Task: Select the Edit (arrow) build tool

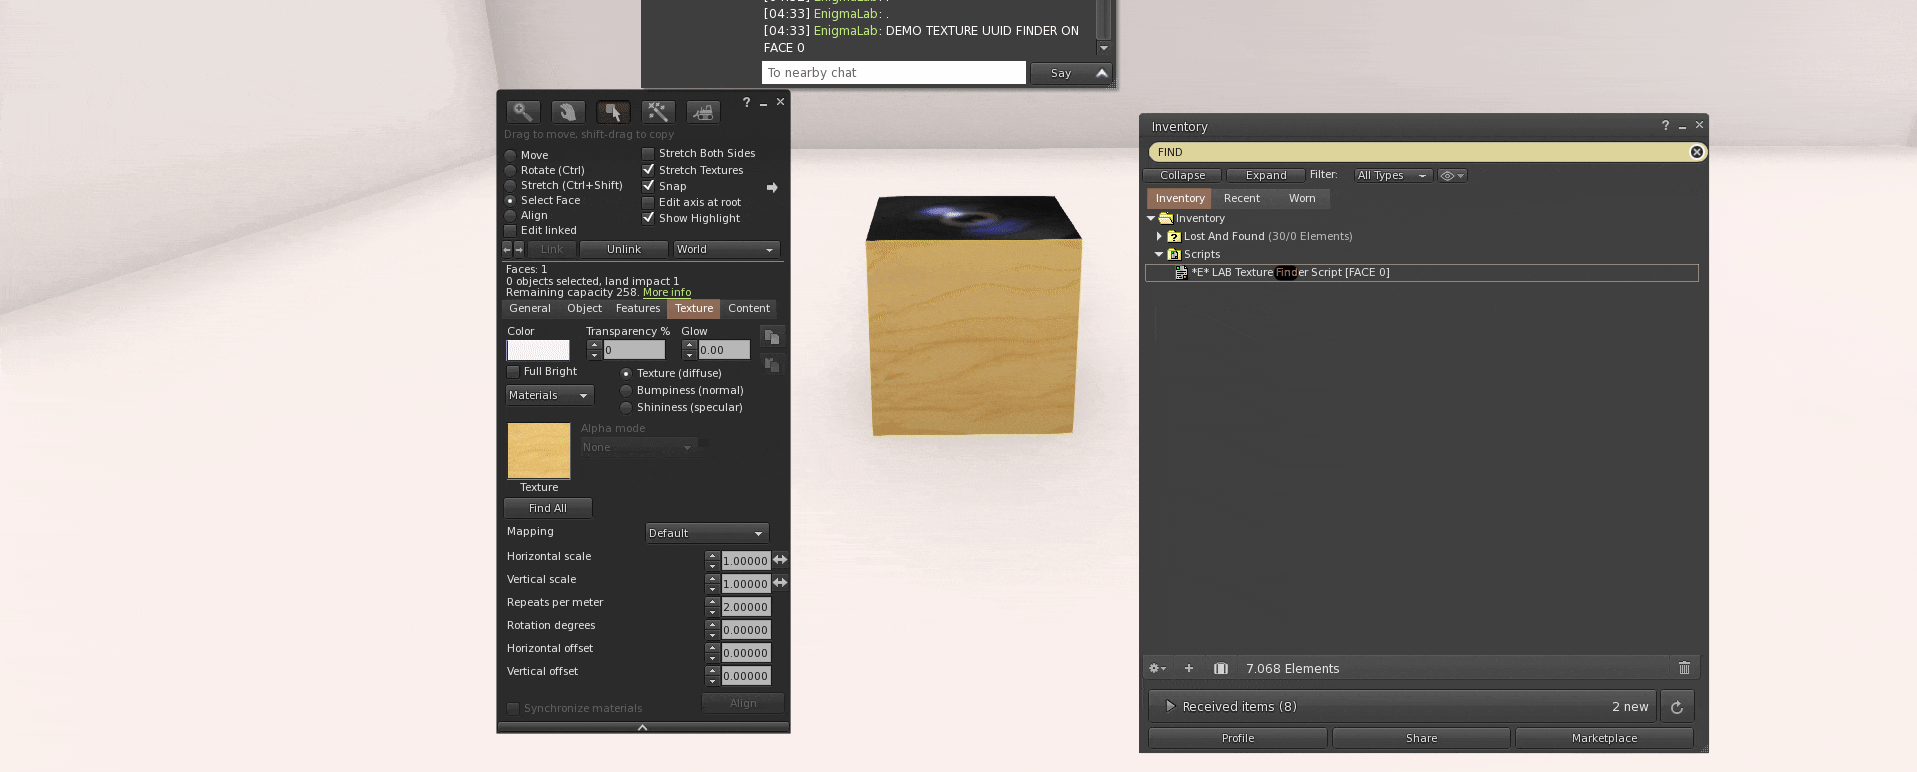Action: pos(613,112)
